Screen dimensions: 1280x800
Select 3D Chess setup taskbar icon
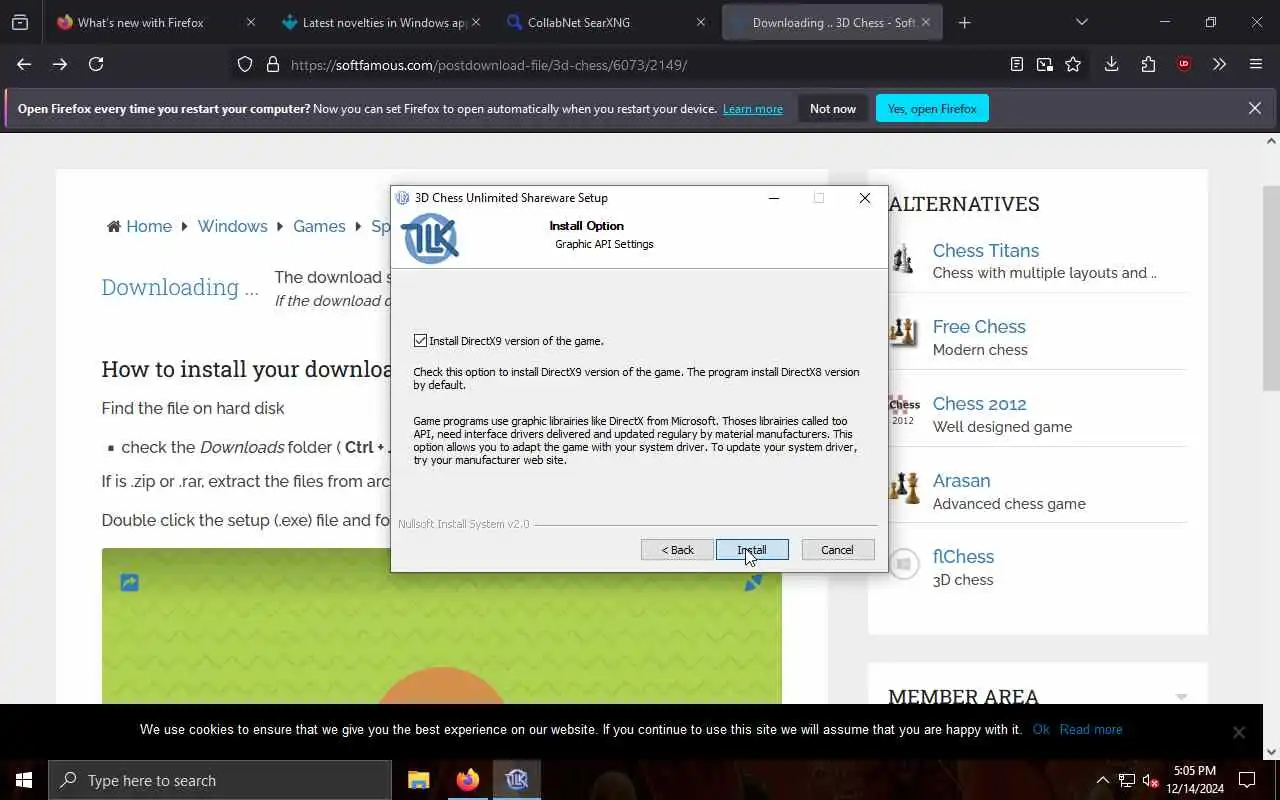517,780
